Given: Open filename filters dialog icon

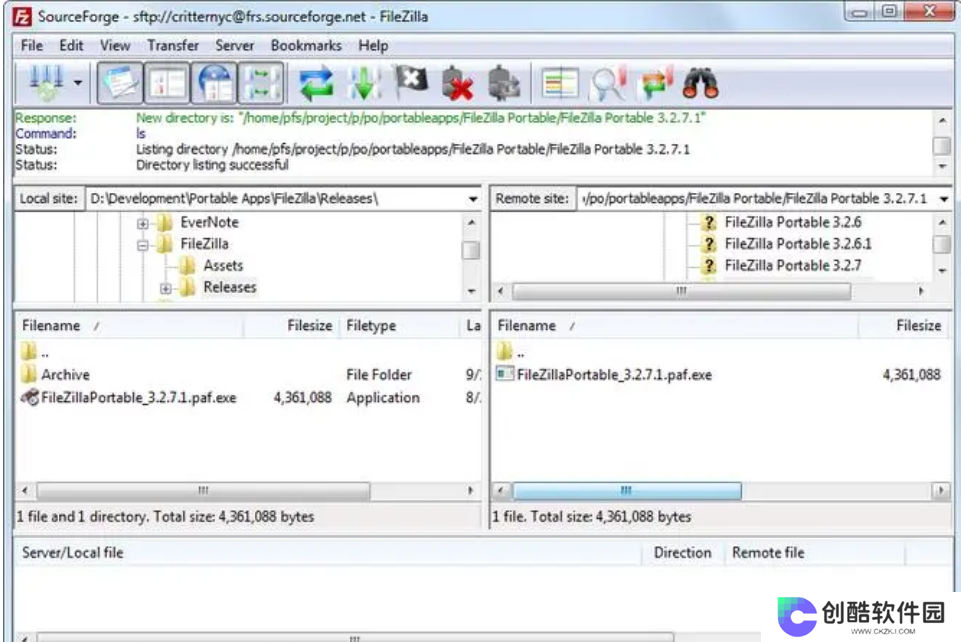Looking at the screenshot, I should [x=608, y=83].
